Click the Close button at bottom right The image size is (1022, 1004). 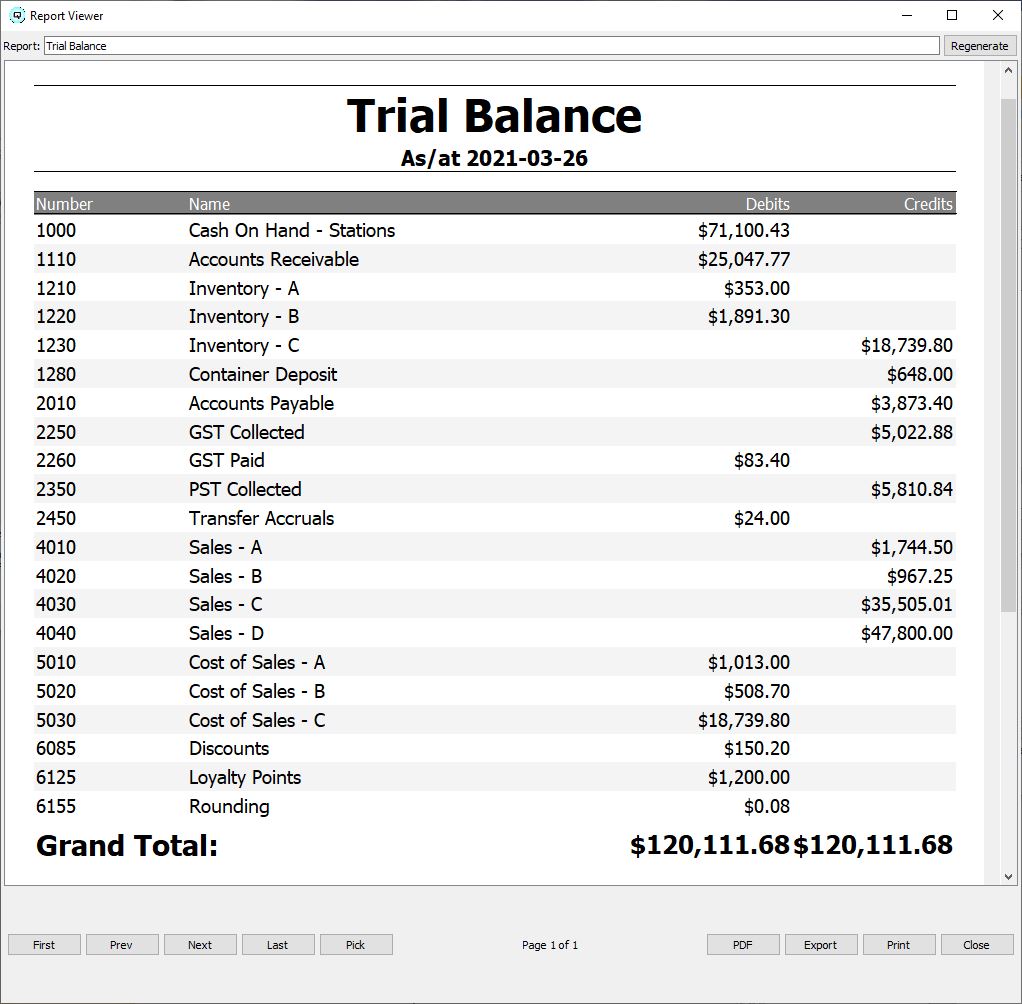(x=977, y=945)
